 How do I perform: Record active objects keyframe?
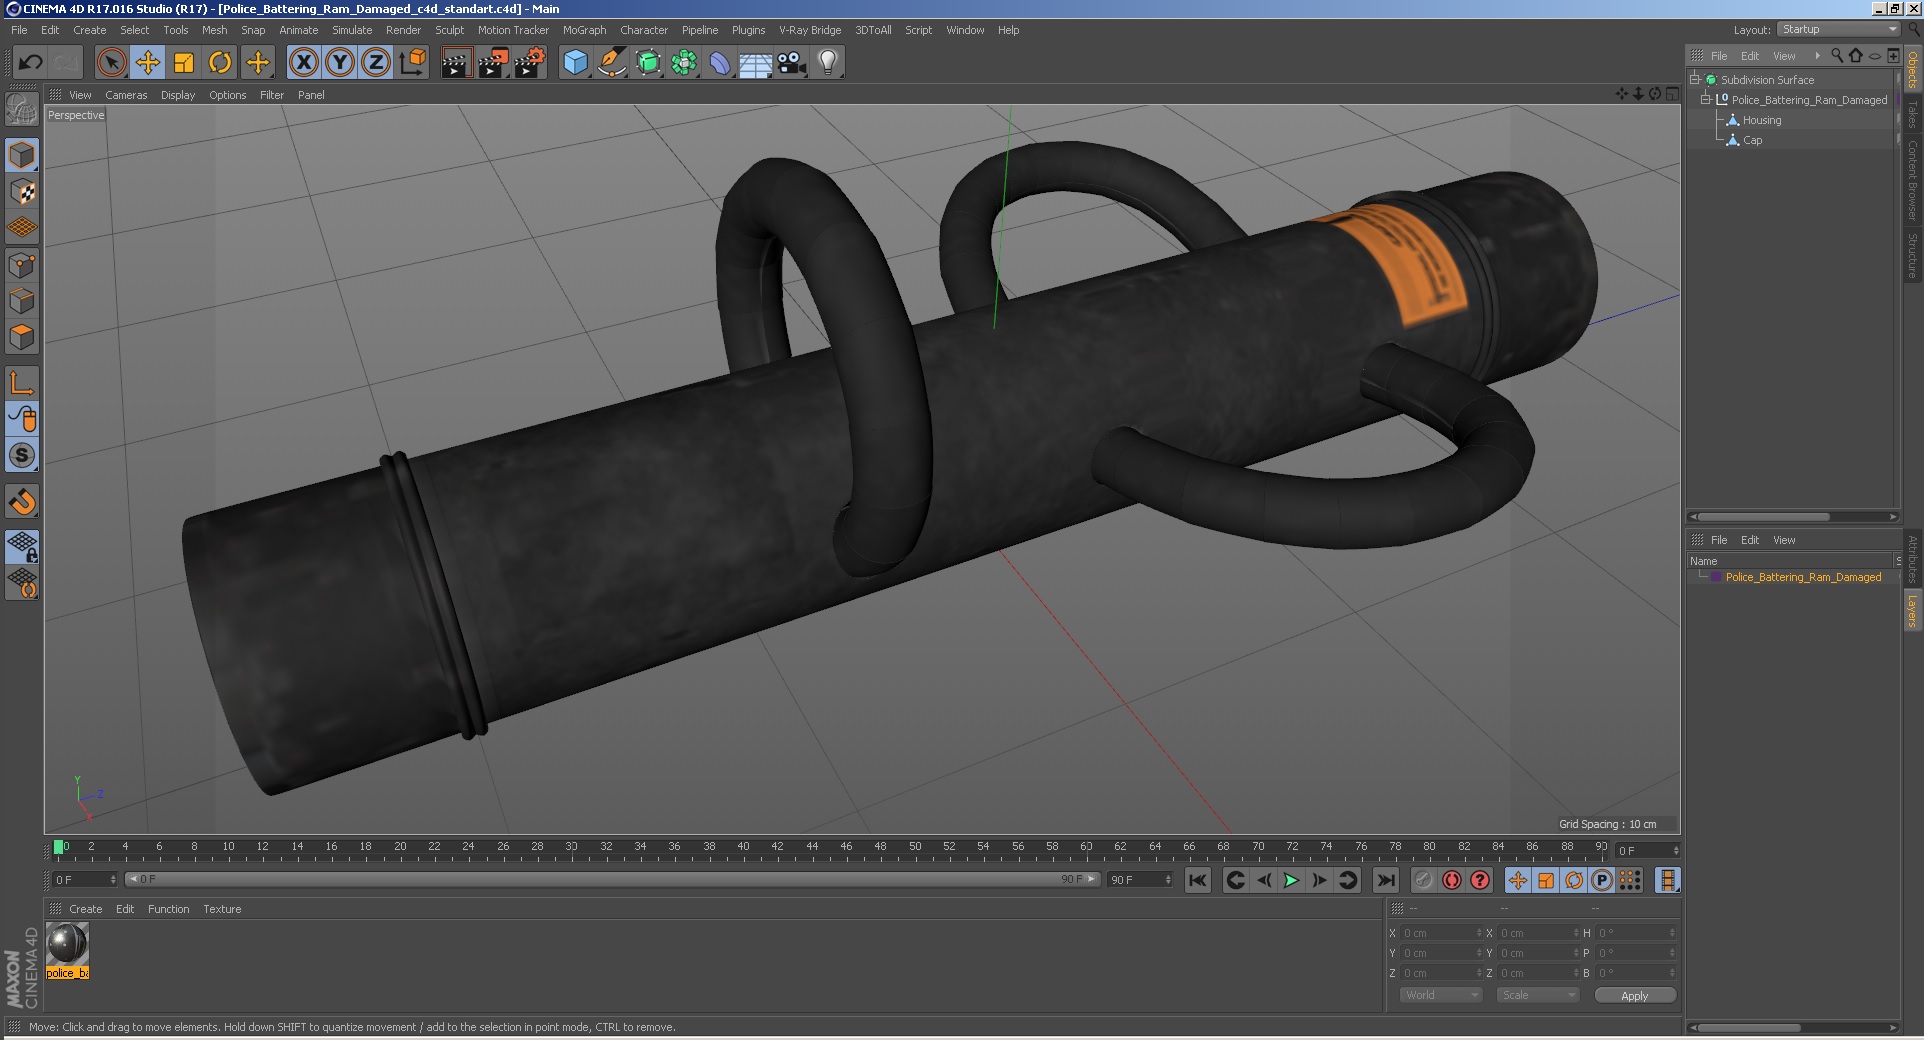click(1423, 880)
